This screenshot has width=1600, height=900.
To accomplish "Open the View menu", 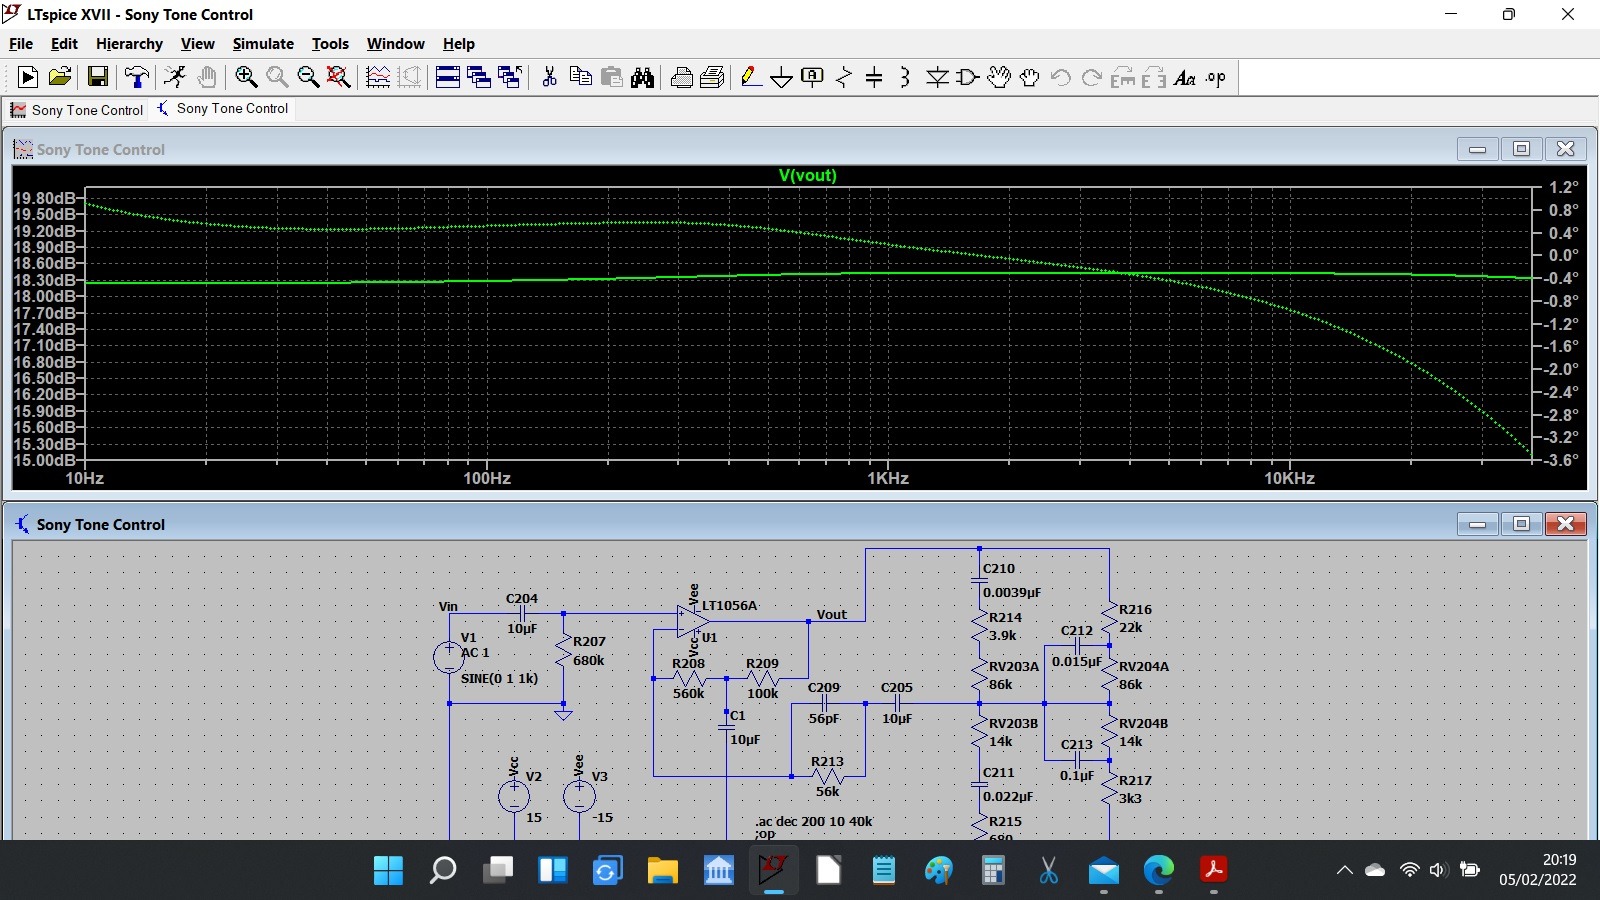I will [x=197, y=44].
